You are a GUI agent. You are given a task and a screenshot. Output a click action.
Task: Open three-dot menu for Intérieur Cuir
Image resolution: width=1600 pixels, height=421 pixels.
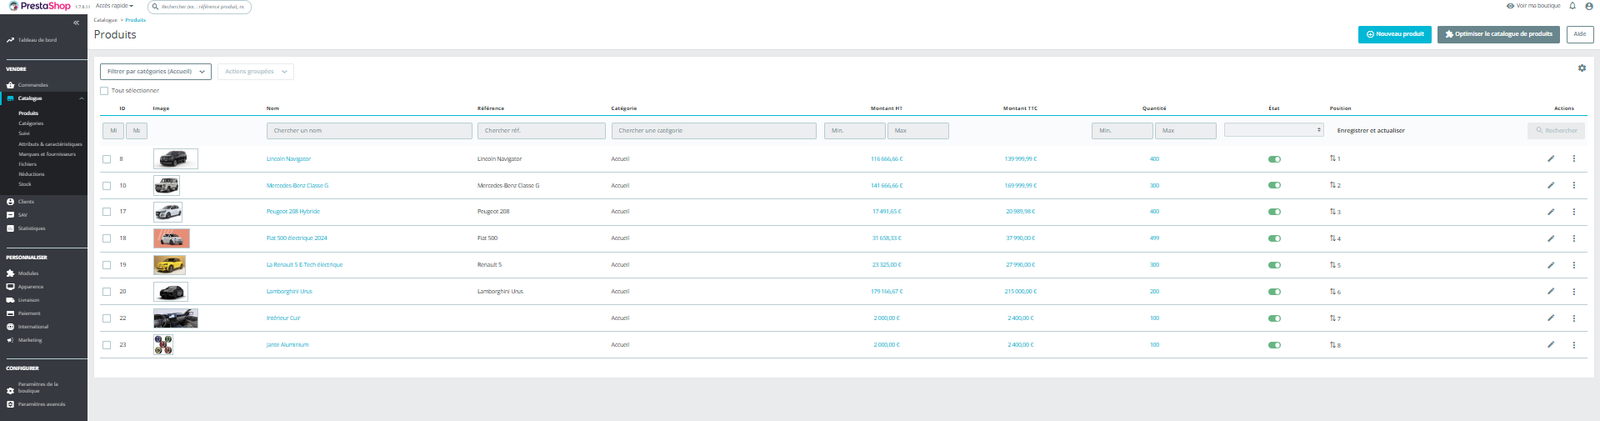click(x=1574, y=318)
